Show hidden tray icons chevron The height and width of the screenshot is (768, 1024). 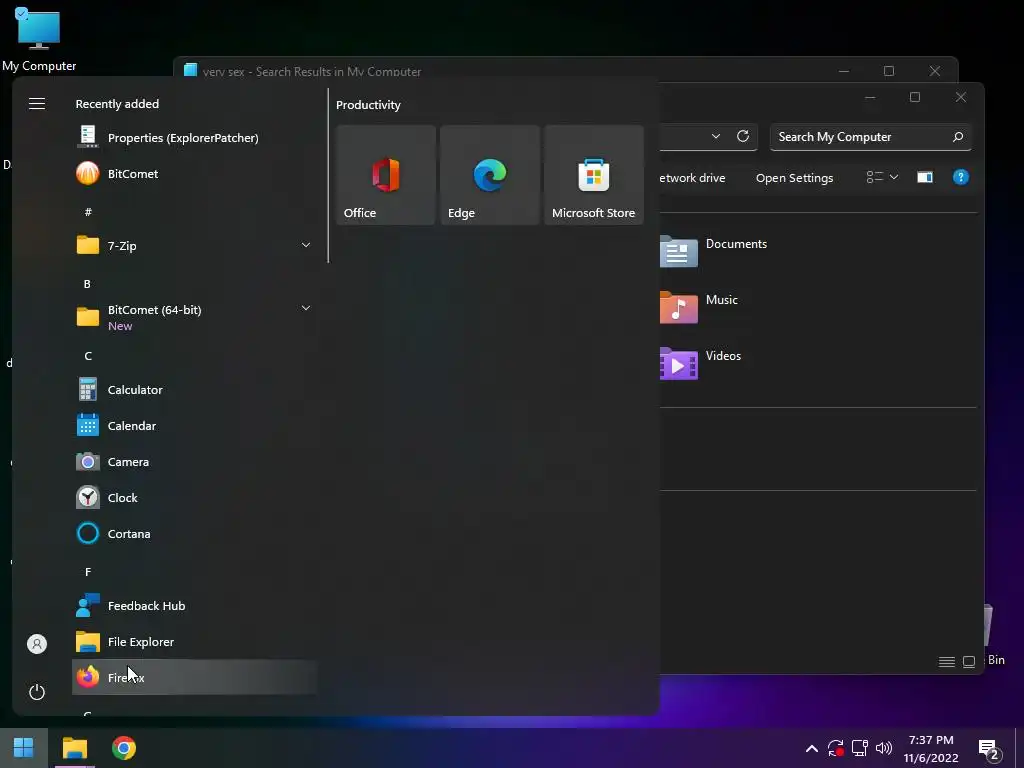[x=812, y=748]
